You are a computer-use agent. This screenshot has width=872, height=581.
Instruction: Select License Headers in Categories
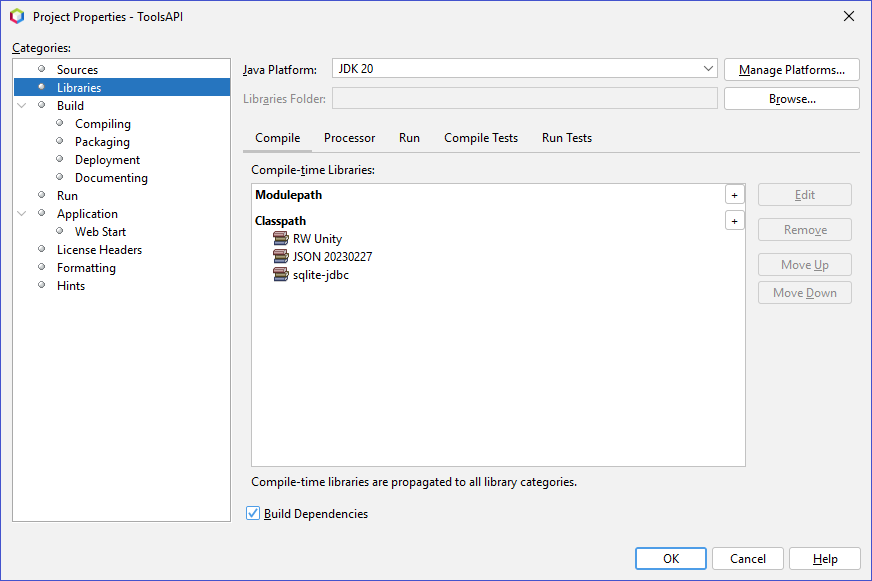[99, 250]
